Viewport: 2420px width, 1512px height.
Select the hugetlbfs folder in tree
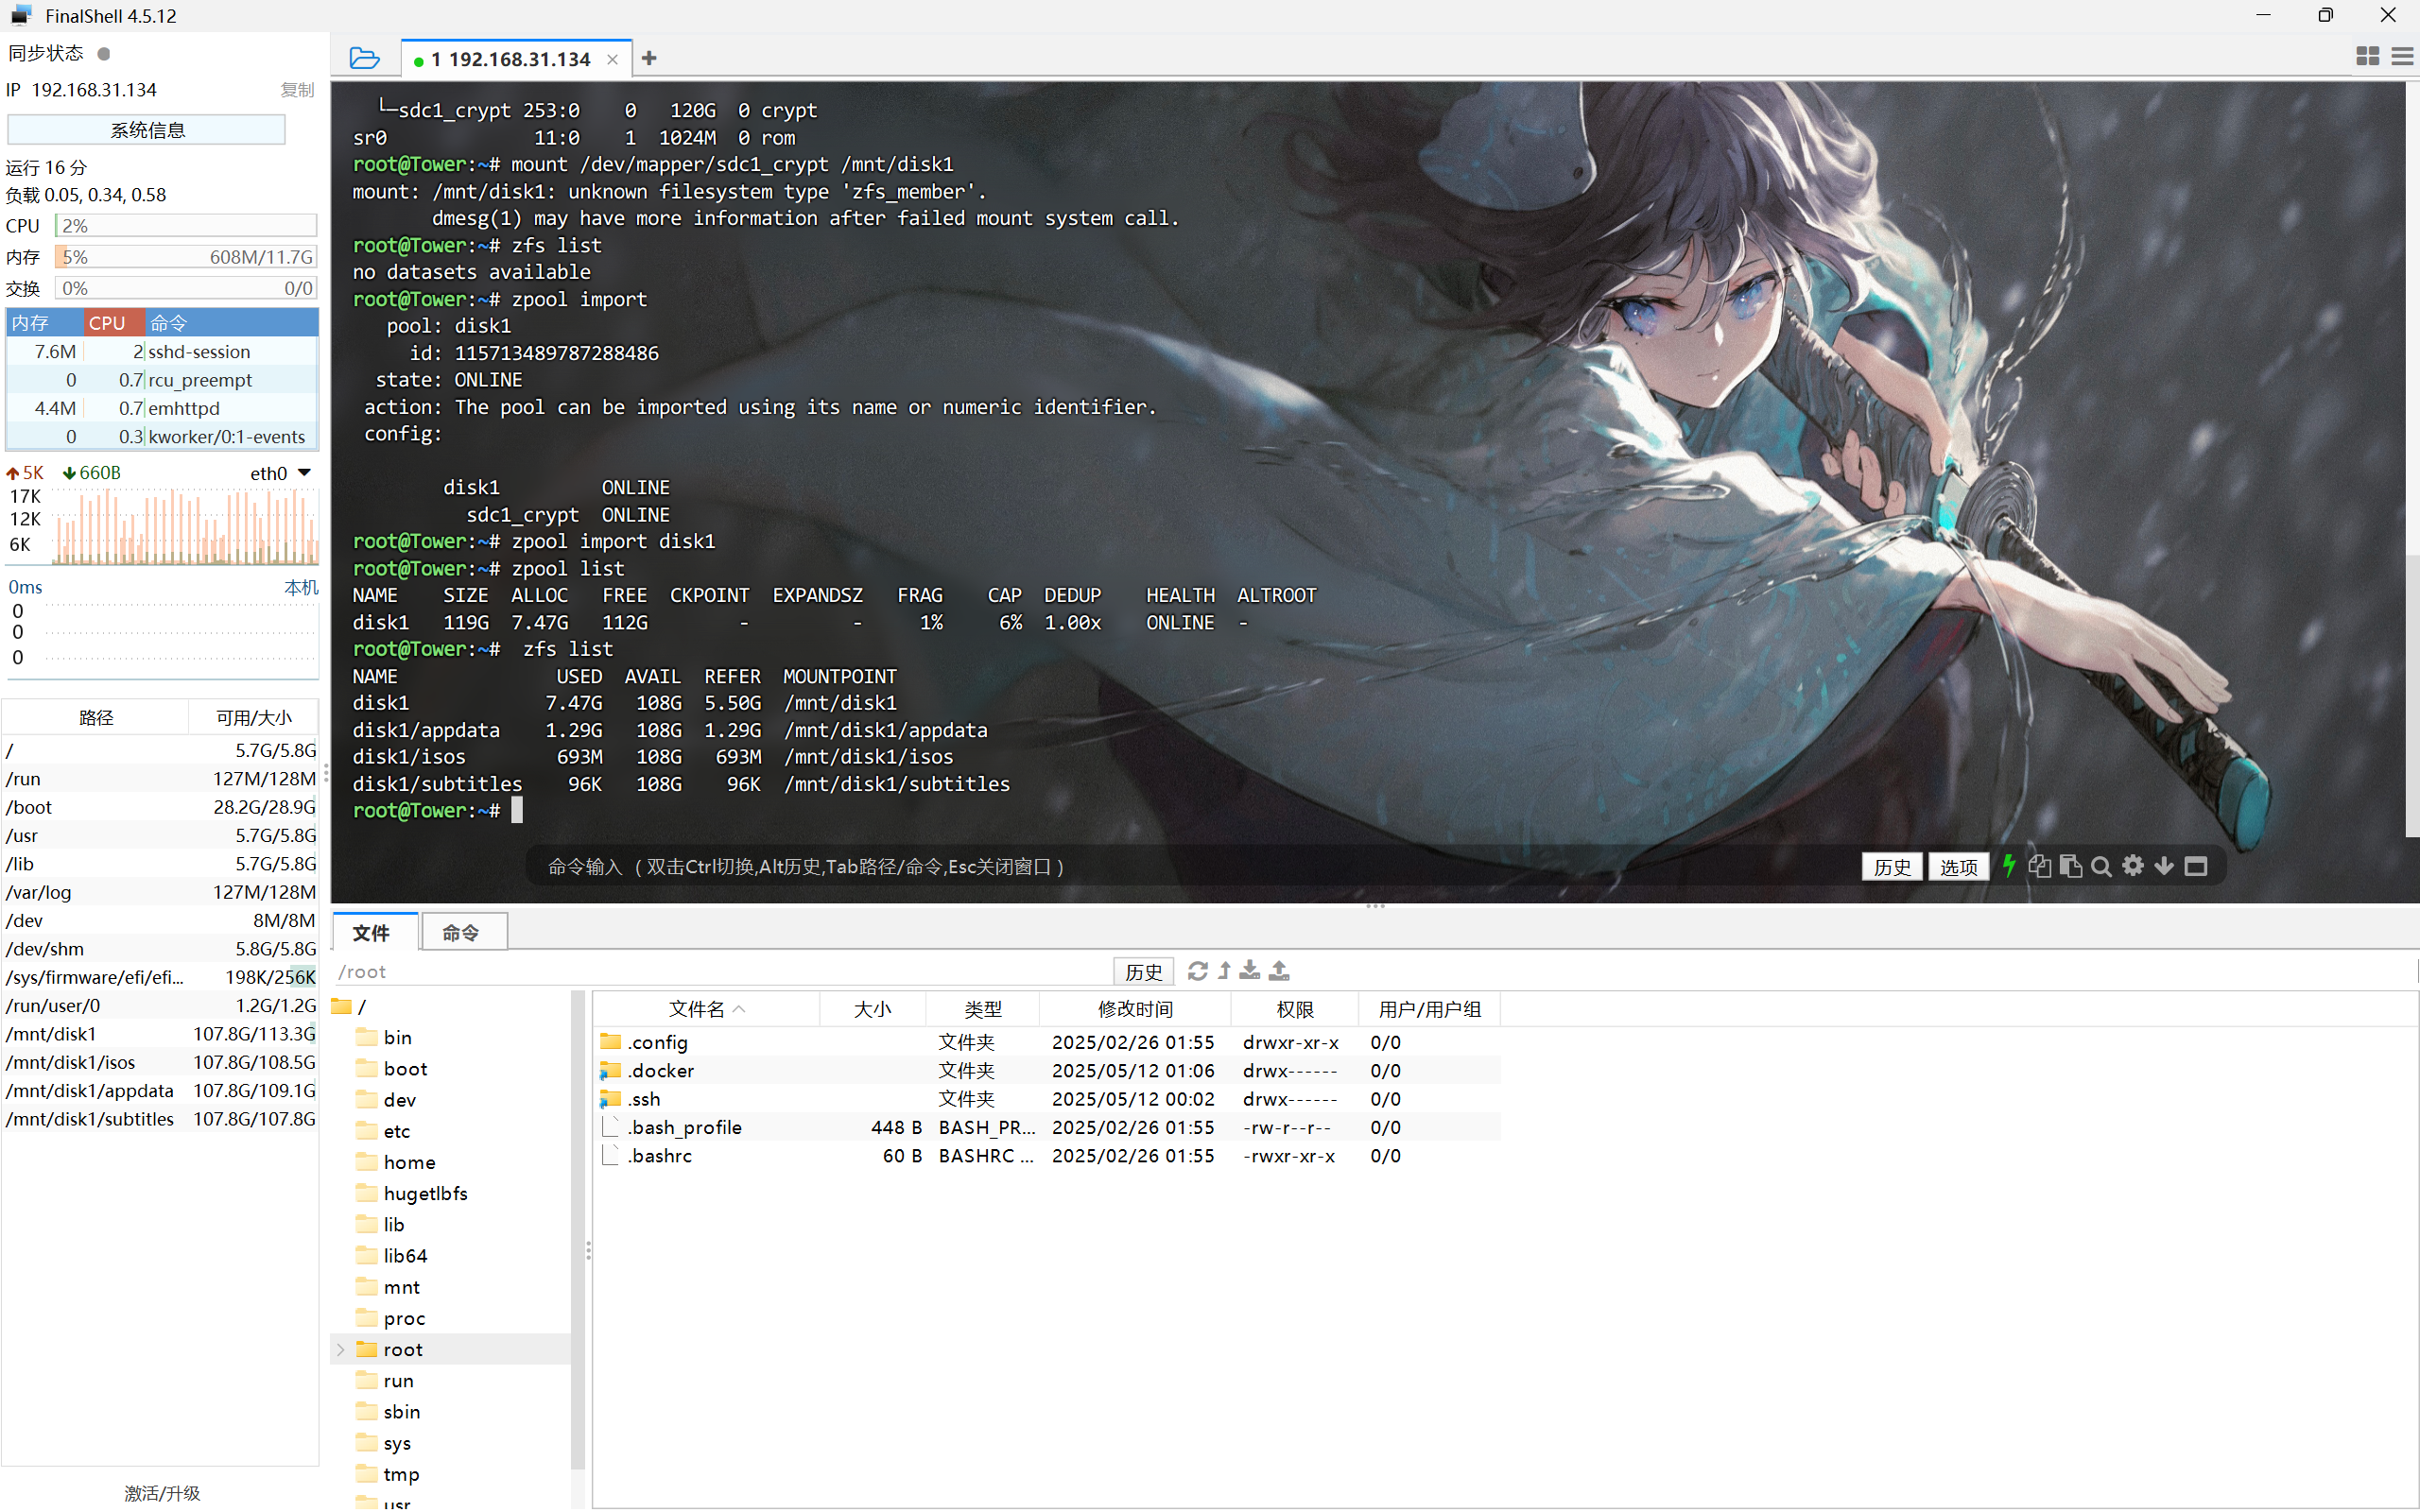(425, 1192)
